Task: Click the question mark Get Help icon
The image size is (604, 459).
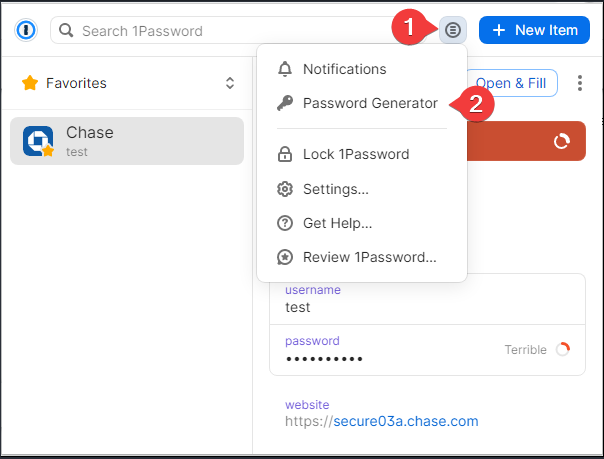Action: click(x=284, y=223)
